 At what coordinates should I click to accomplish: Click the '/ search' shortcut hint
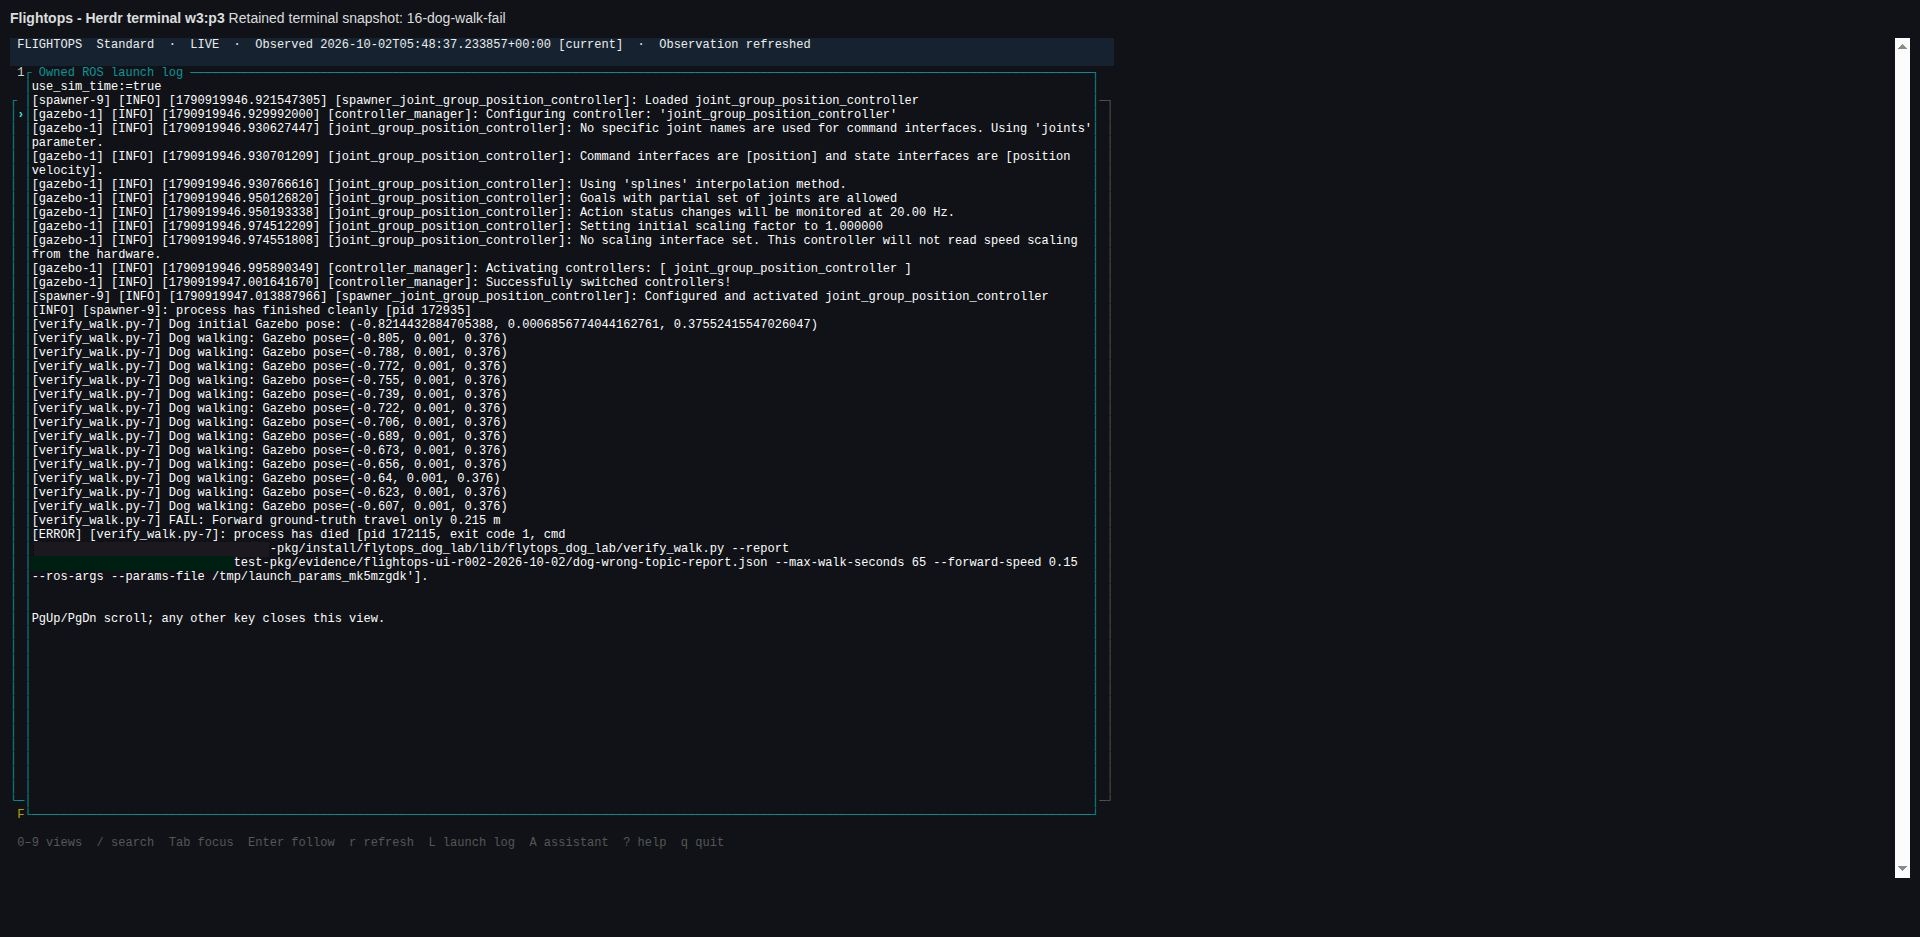[x=125, y=842]
